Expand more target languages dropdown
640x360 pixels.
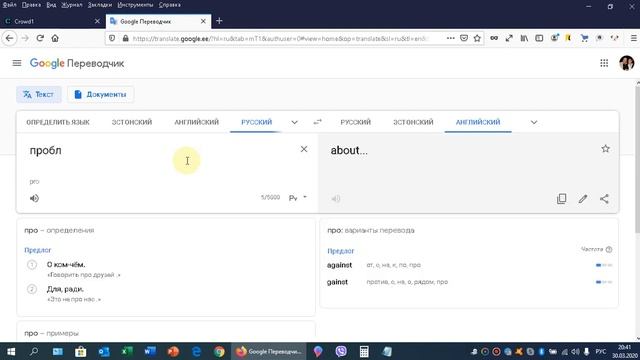pyautogui.click(x=533, y=122)
